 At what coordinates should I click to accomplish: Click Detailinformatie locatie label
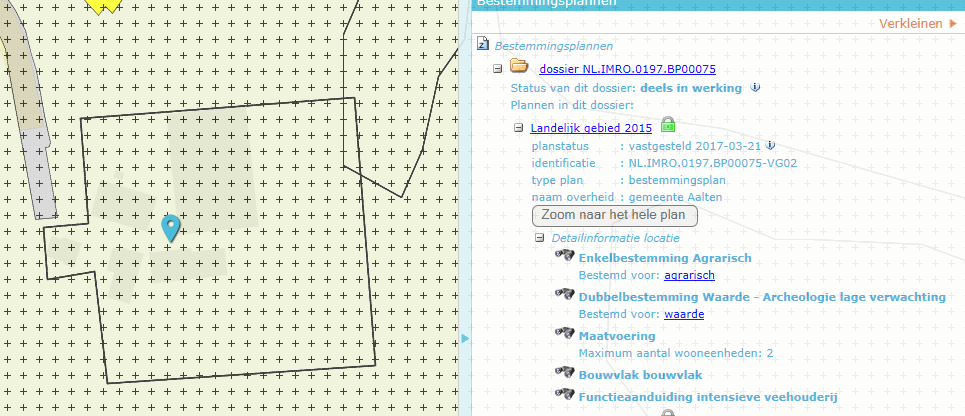[x=615, y=238]
